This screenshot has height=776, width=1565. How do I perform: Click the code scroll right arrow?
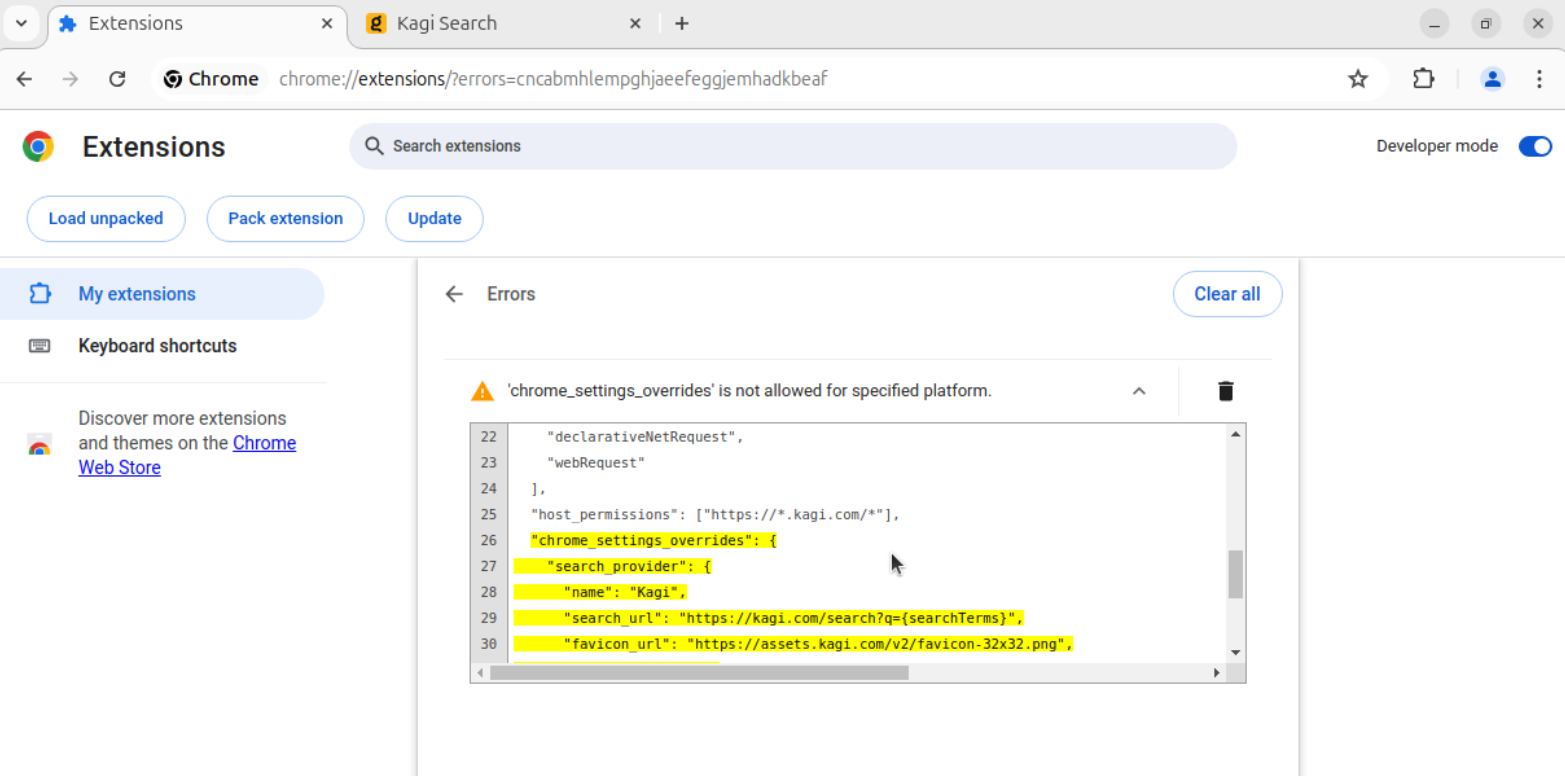1217,673
